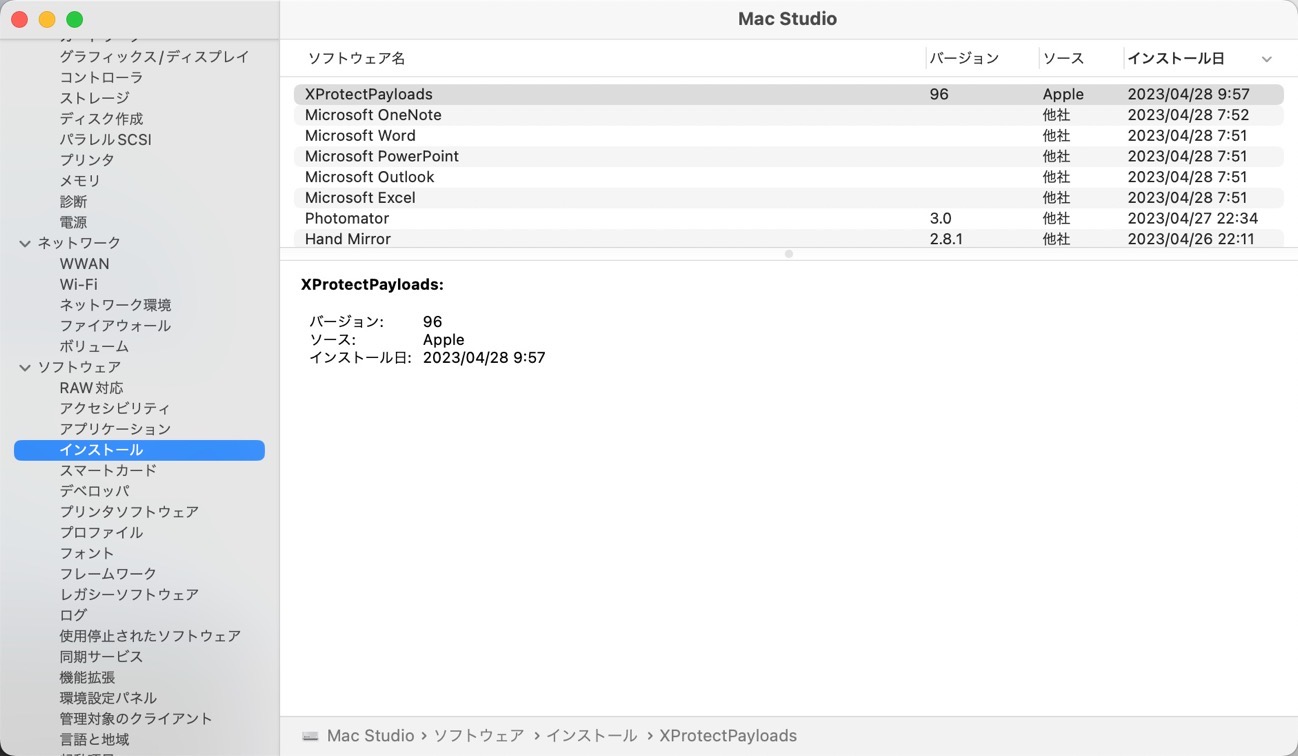Select Microsoft Excel row
Screen dimensions: 1298x756
(788, 198)
